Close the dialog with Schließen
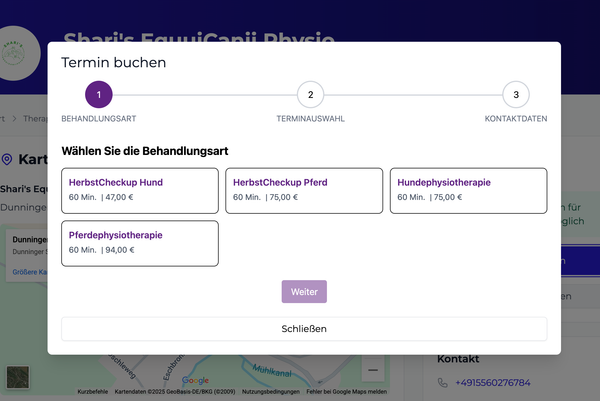 (304, 328)
